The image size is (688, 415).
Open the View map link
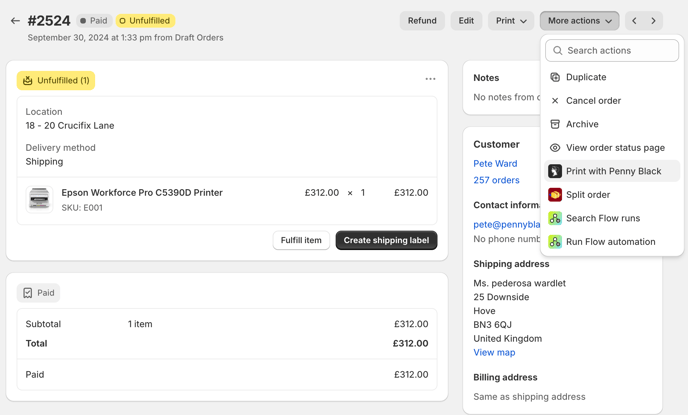(494, 353)
